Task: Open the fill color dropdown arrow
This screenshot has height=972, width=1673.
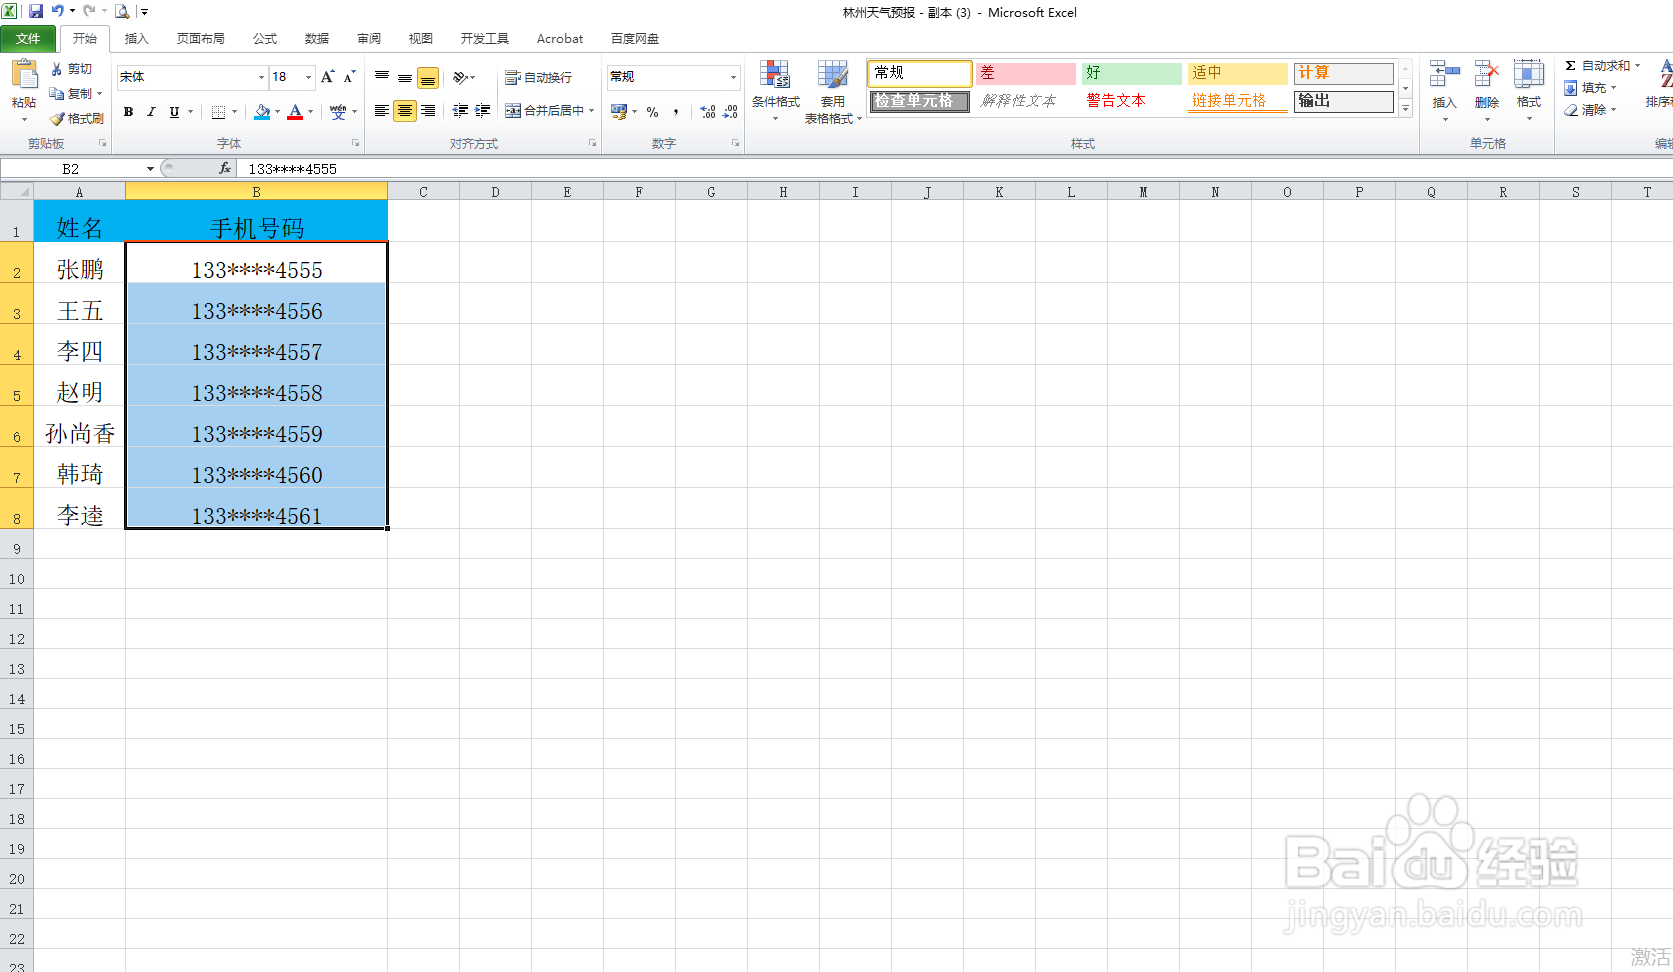Action: [x=277, y=112]
